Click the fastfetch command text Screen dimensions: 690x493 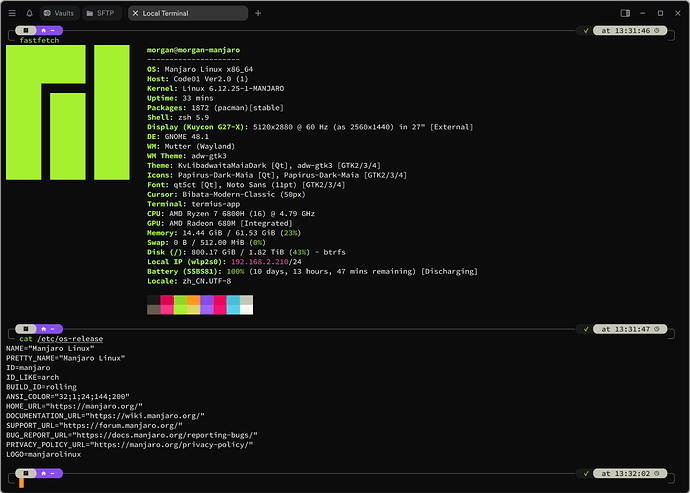point(39,40)
